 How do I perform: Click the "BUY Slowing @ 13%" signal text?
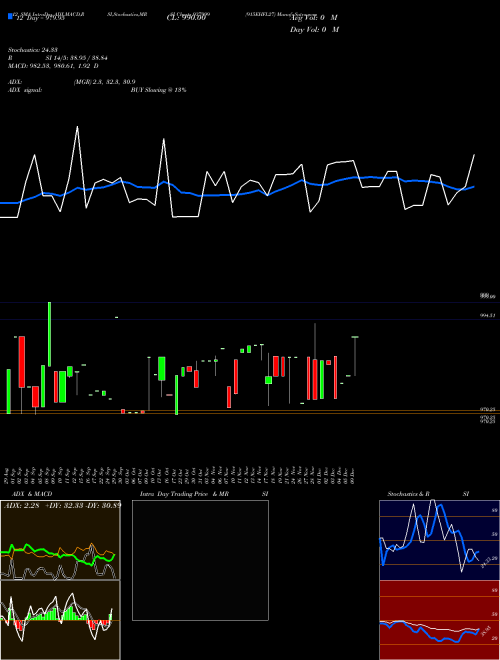pyautogui.click(x=158, y=90)
